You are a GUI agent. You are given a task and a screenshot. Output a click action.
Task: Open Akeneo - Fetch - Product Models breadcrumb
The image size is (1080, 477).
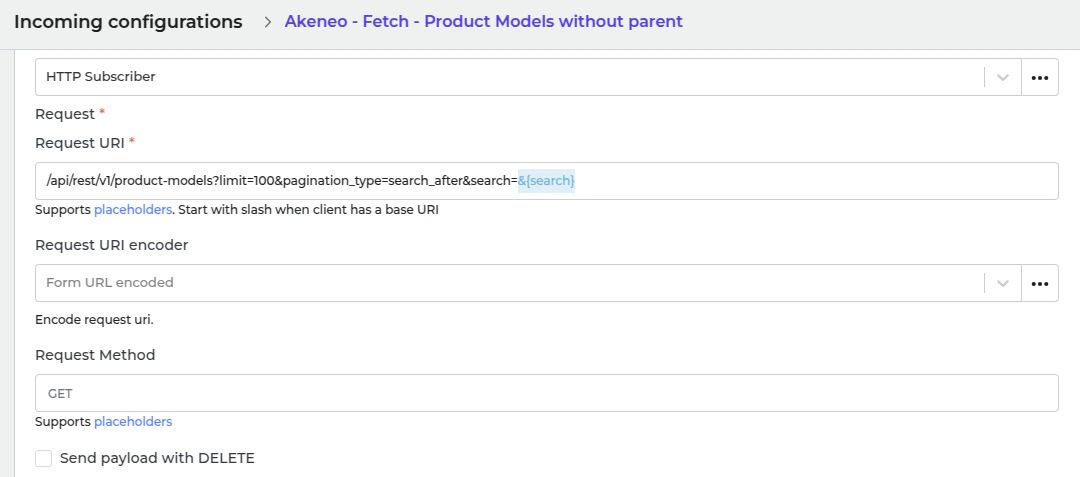tap(483, 21)
